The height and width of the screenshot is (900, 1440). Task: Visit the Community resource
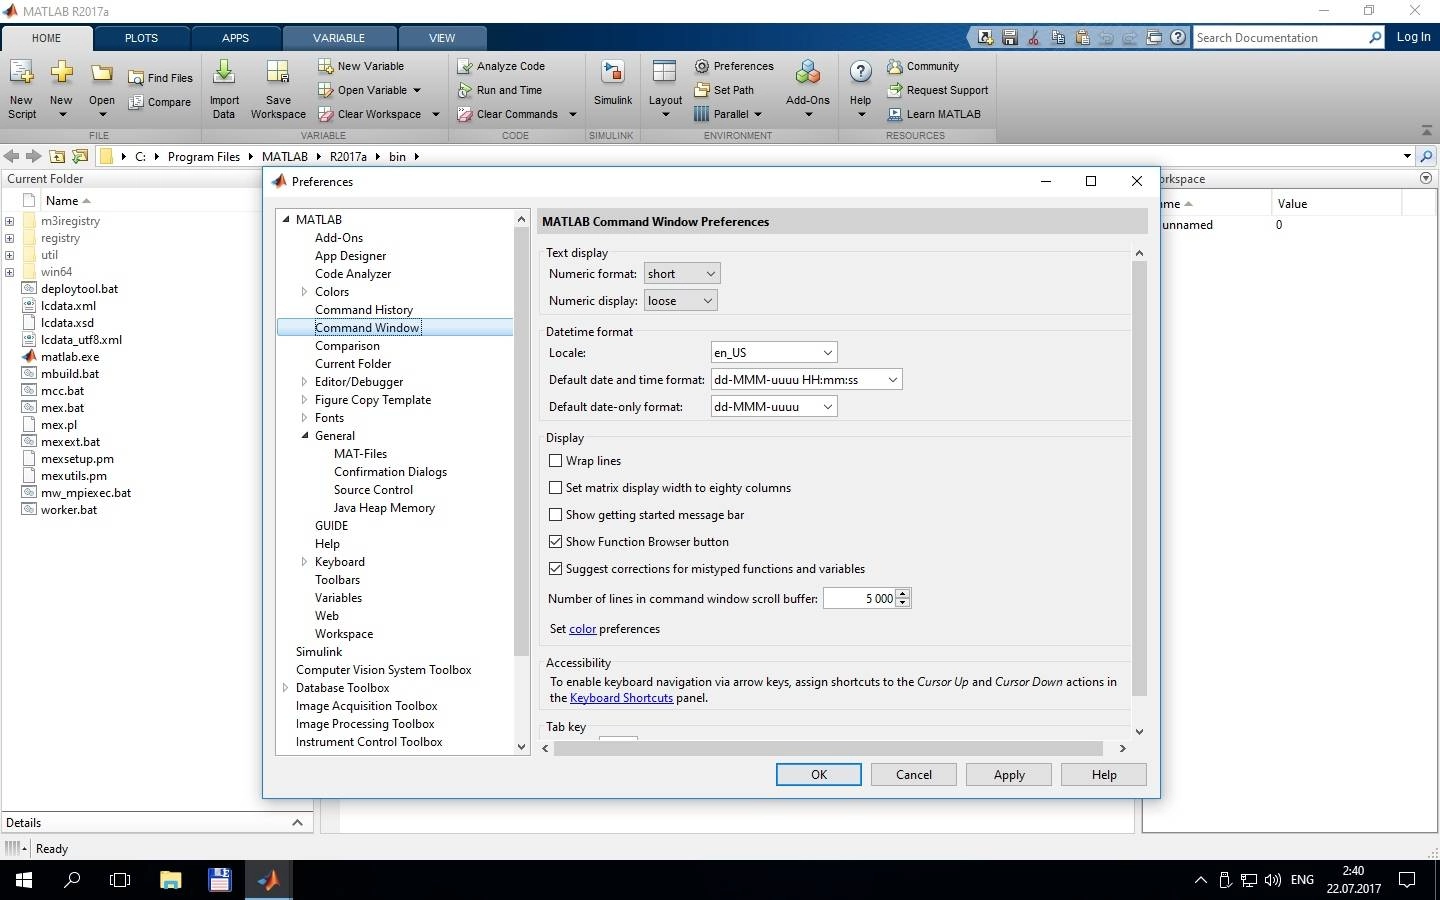pos(923,66)
